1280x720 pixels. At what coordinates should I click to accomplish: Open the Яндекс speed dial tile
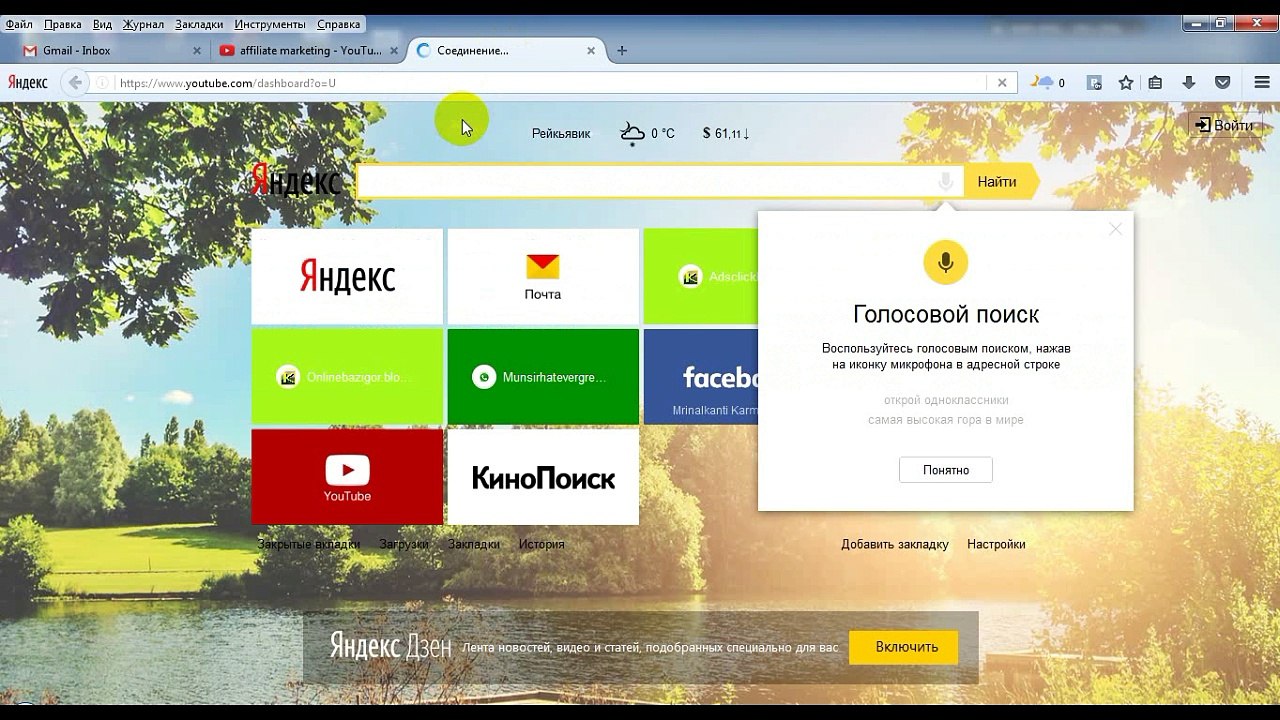347,276
